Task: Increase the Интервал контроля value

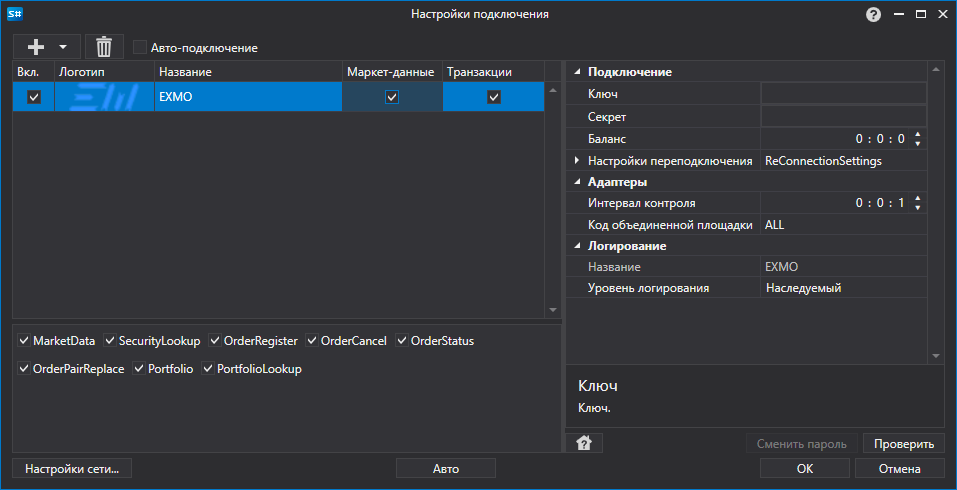Action: click(x=917, y=198)
